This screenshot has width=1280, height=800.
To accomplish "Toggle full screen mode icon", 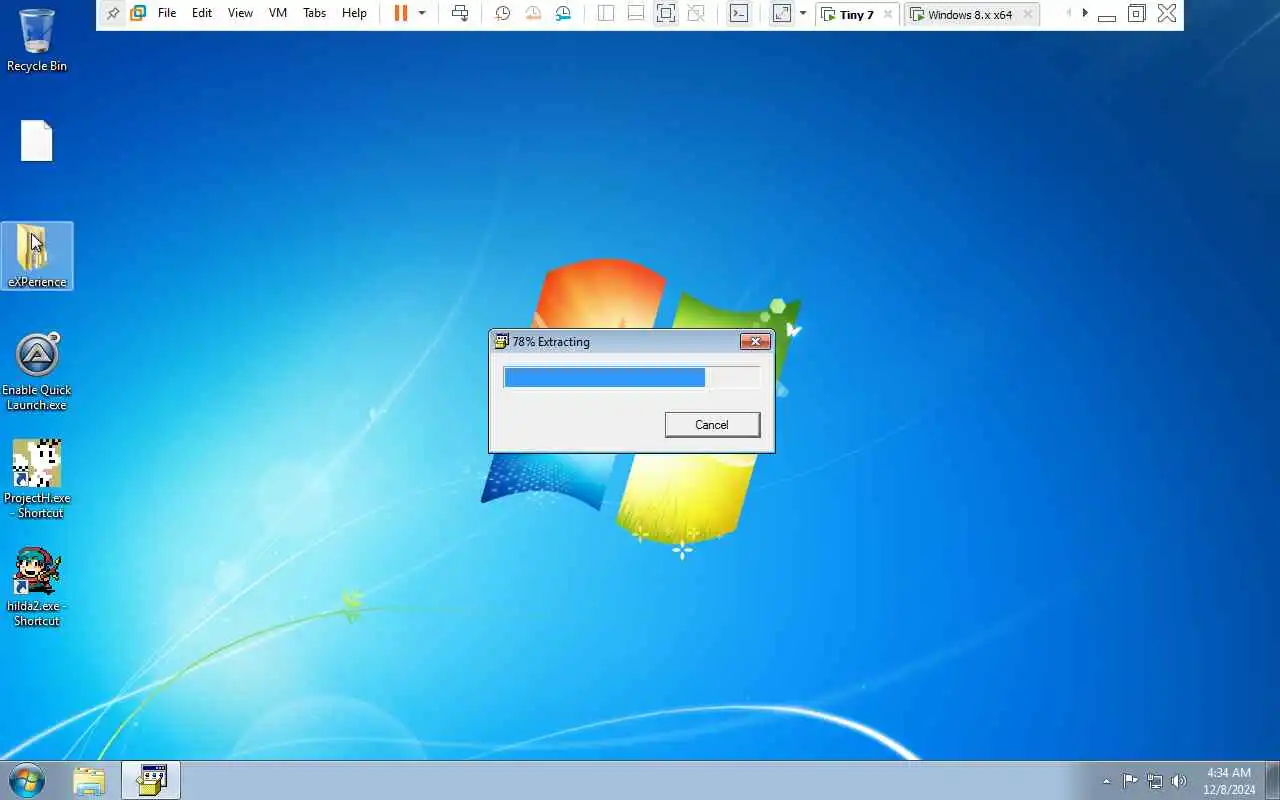I will pos(666,14).
